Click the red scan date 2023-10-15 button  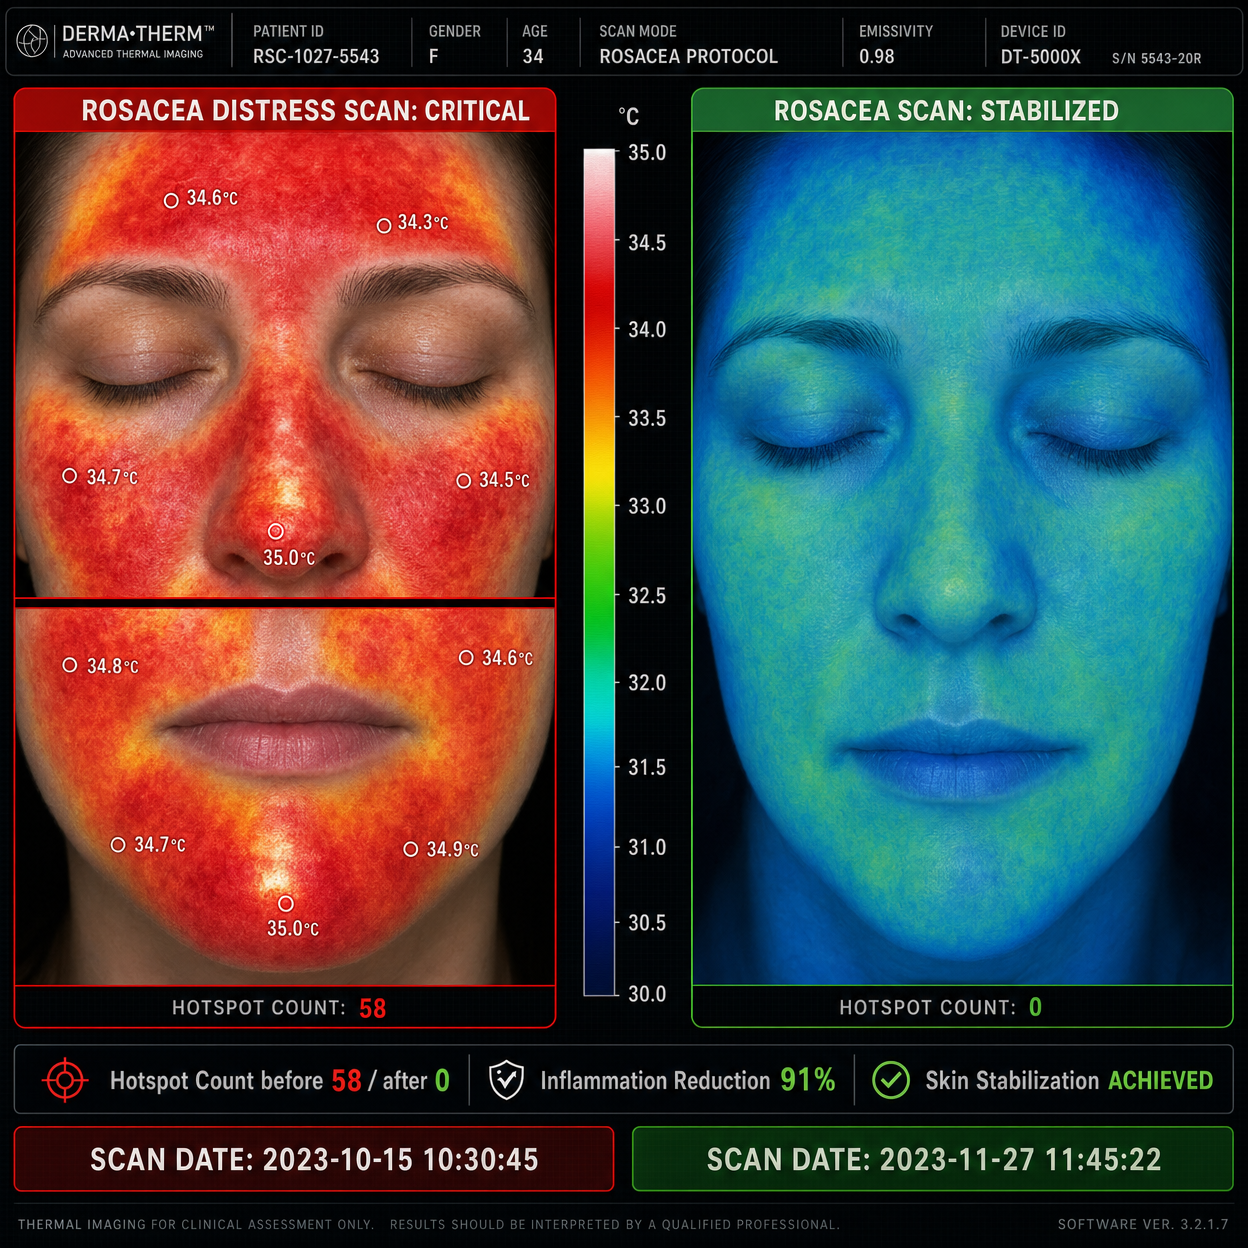click(314, 1159)
